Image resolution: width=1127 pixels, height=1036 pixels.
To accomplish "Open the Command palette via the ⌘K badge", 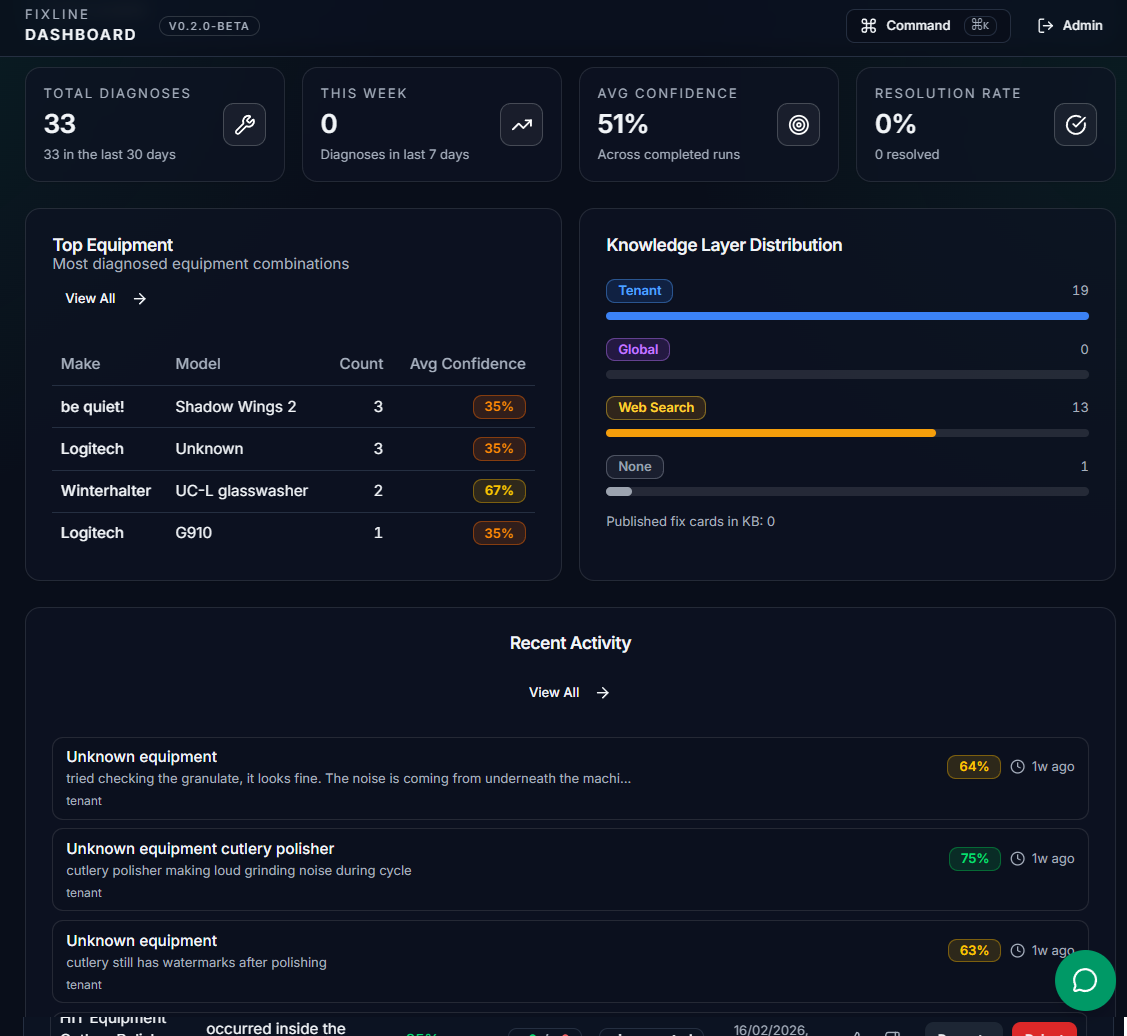I will click(x=980, y=25).
